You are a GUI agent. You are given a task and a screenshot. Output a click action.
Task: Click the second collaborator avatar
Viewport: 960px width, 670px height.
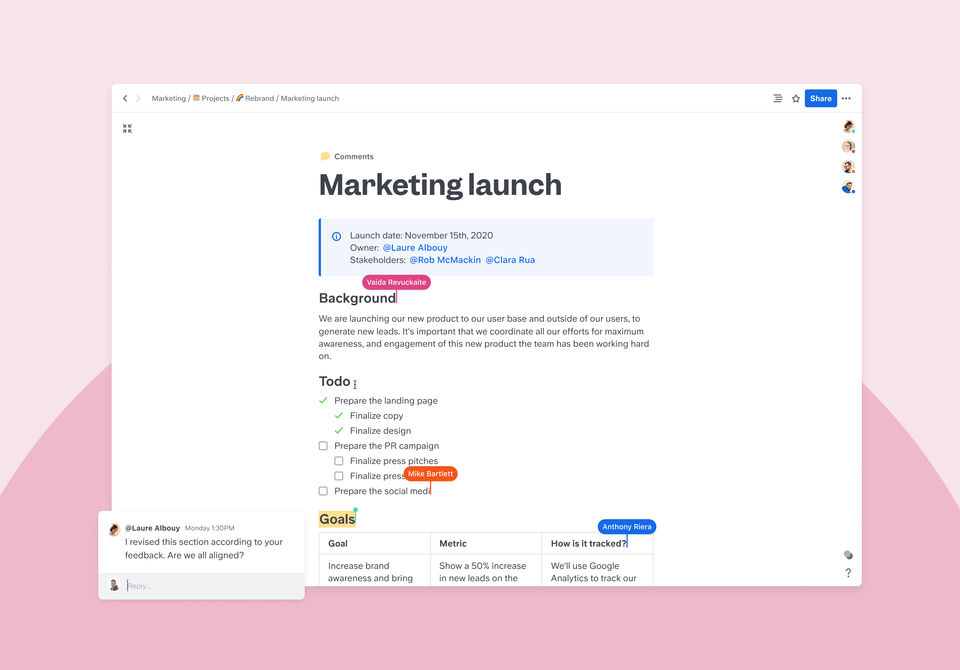tap(848, 146)
